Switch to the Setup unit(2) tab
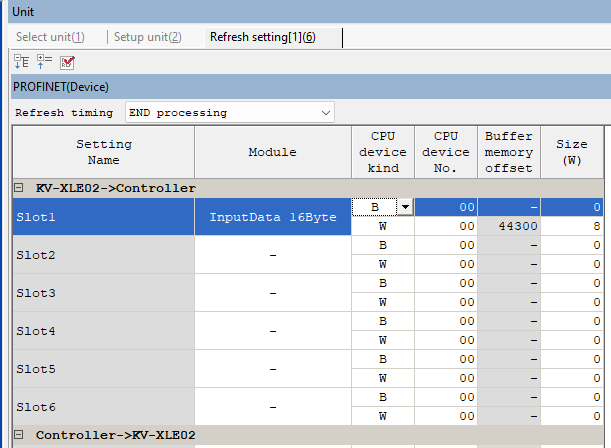 click(x=148, y=37)
